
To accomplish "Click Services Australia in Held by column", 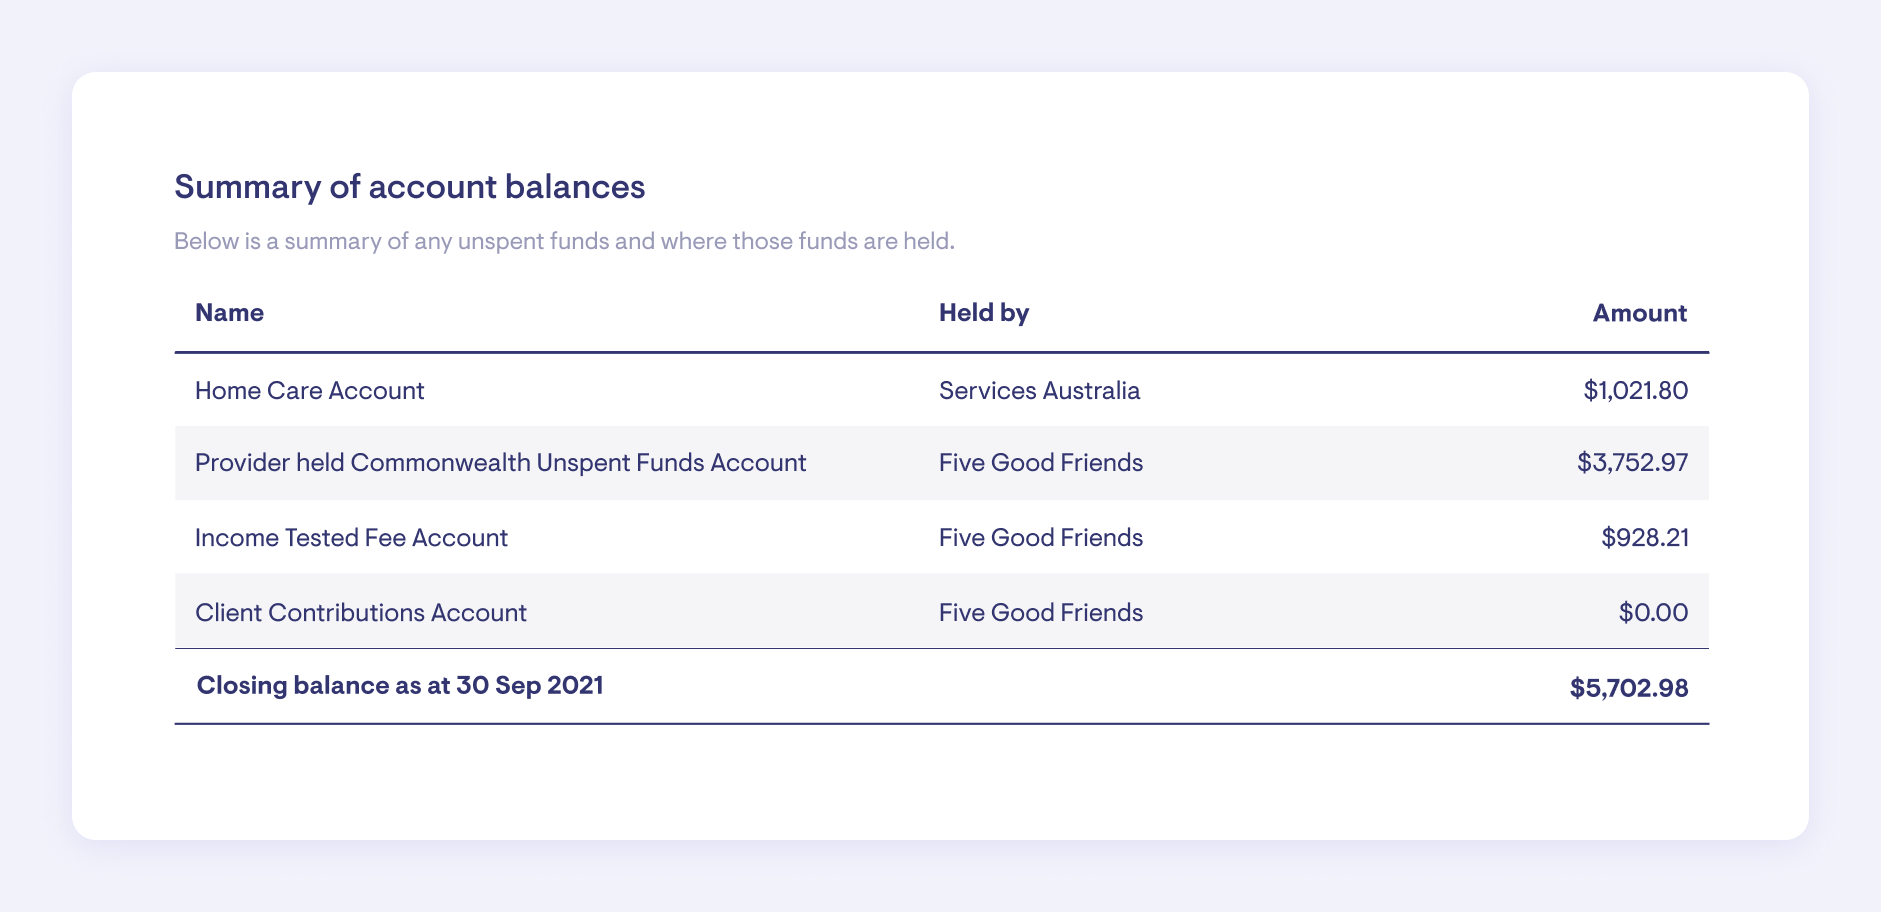I will click(1039, 390).
